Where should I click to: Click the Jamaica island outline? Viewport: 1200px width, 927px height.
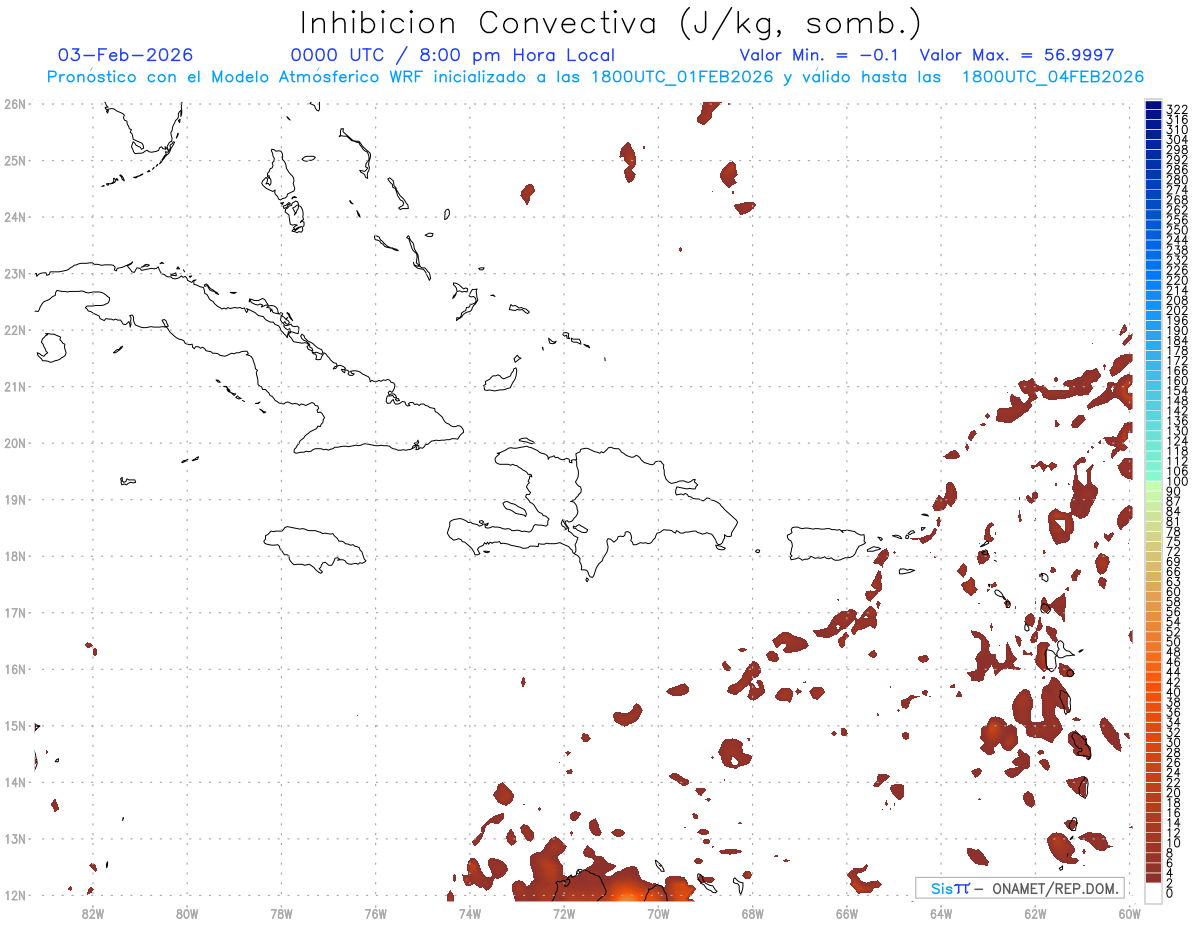click(315, 549)
